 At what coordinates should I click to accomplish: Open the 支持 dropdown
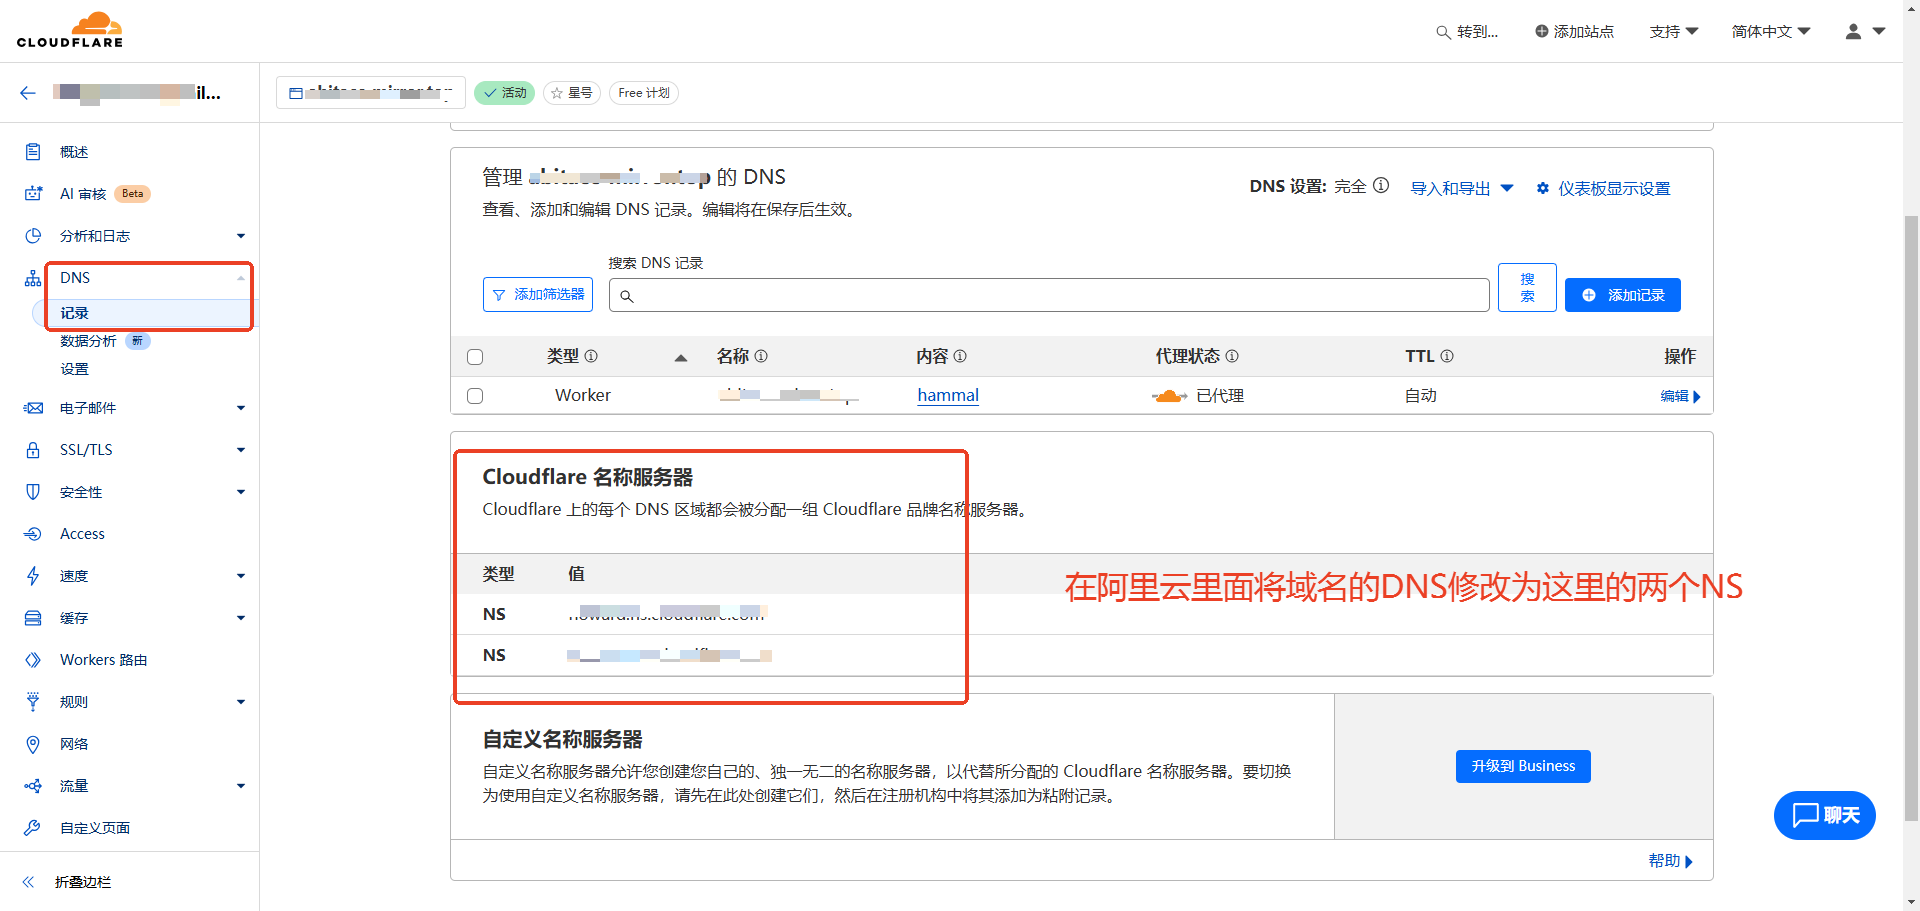click(x=1674, y=32)
